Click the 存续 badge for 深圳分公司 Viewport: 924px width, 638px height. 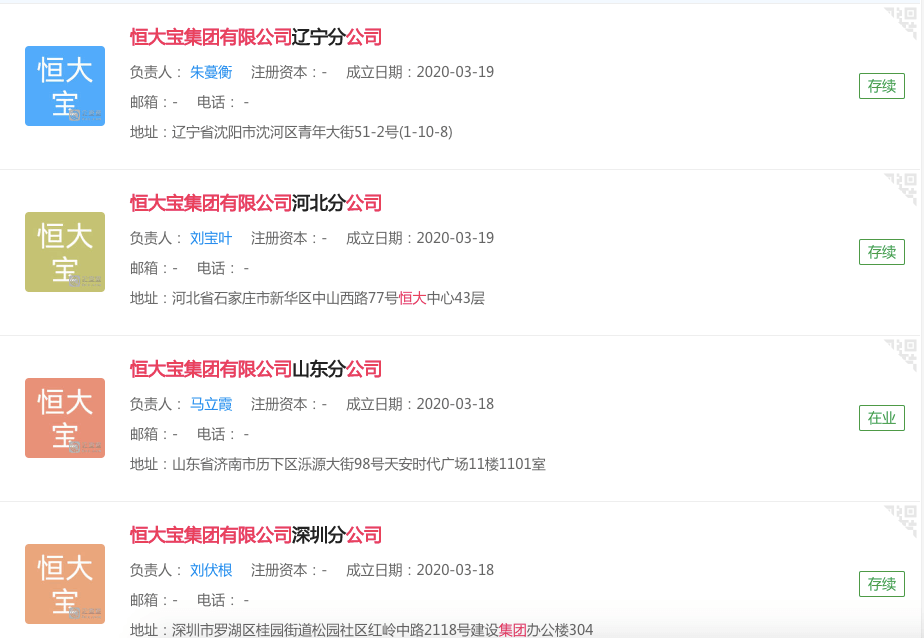pyautogui.click(x=881, y=584)
